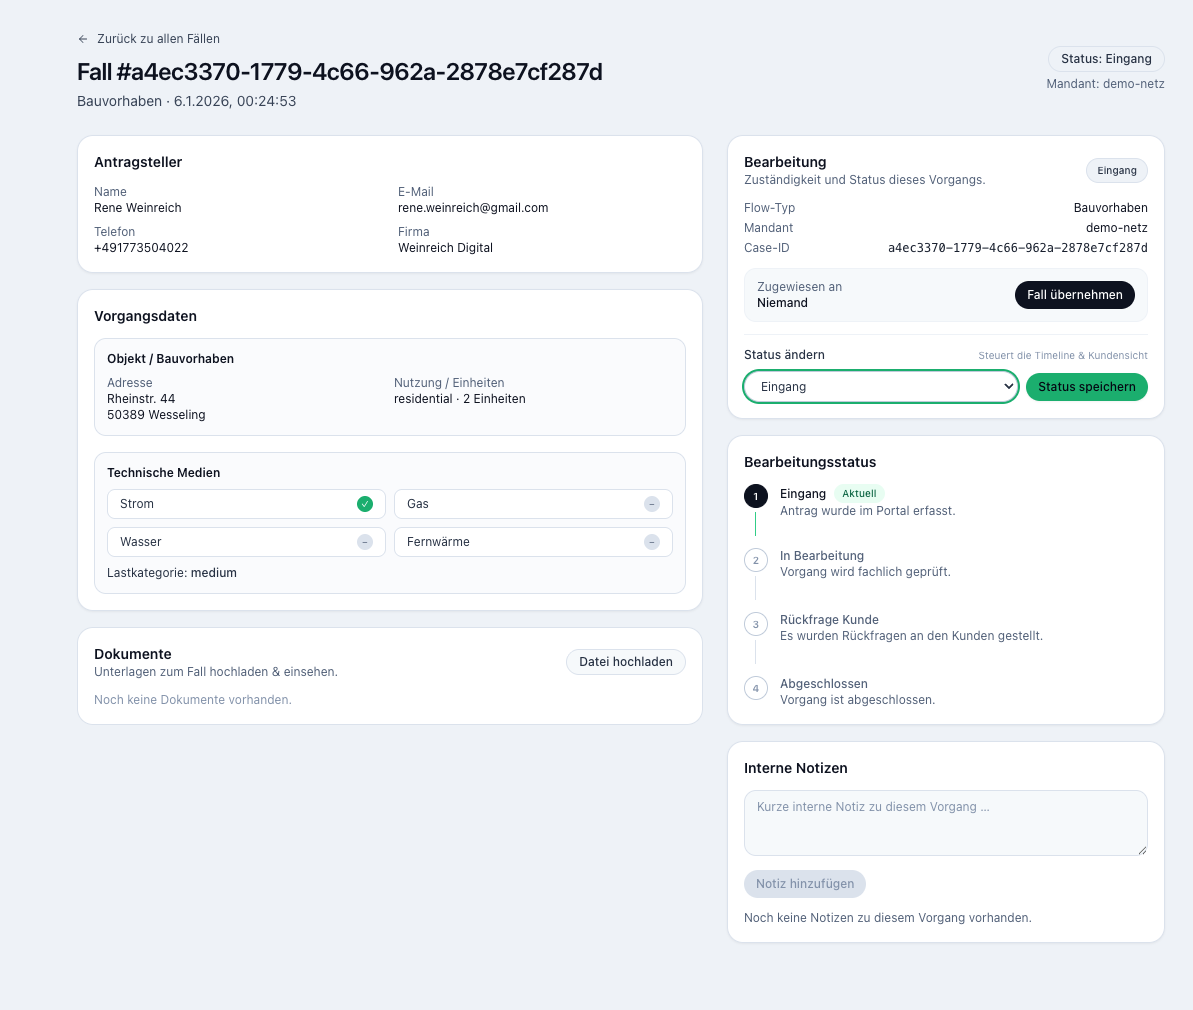The image size is (1193, 1010).
Task: Click the green checkmark icon next to Strom
Action: pos(365,504)
